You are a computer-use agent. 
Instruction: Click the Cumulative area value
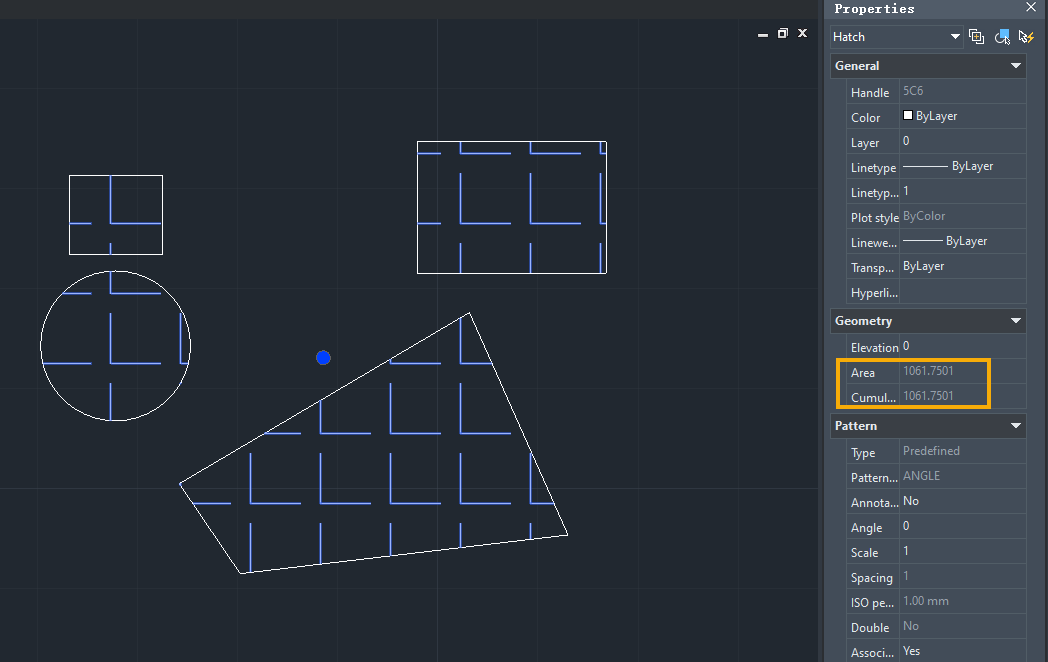(928, 396)
